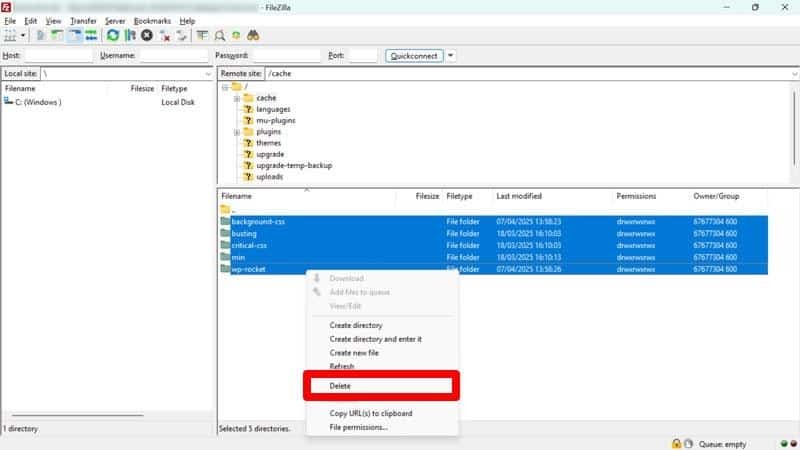Open the Local site path dropdown
The height and width of the screenshot is (450, 800).
pyautogui.click(x=208, y=74)
